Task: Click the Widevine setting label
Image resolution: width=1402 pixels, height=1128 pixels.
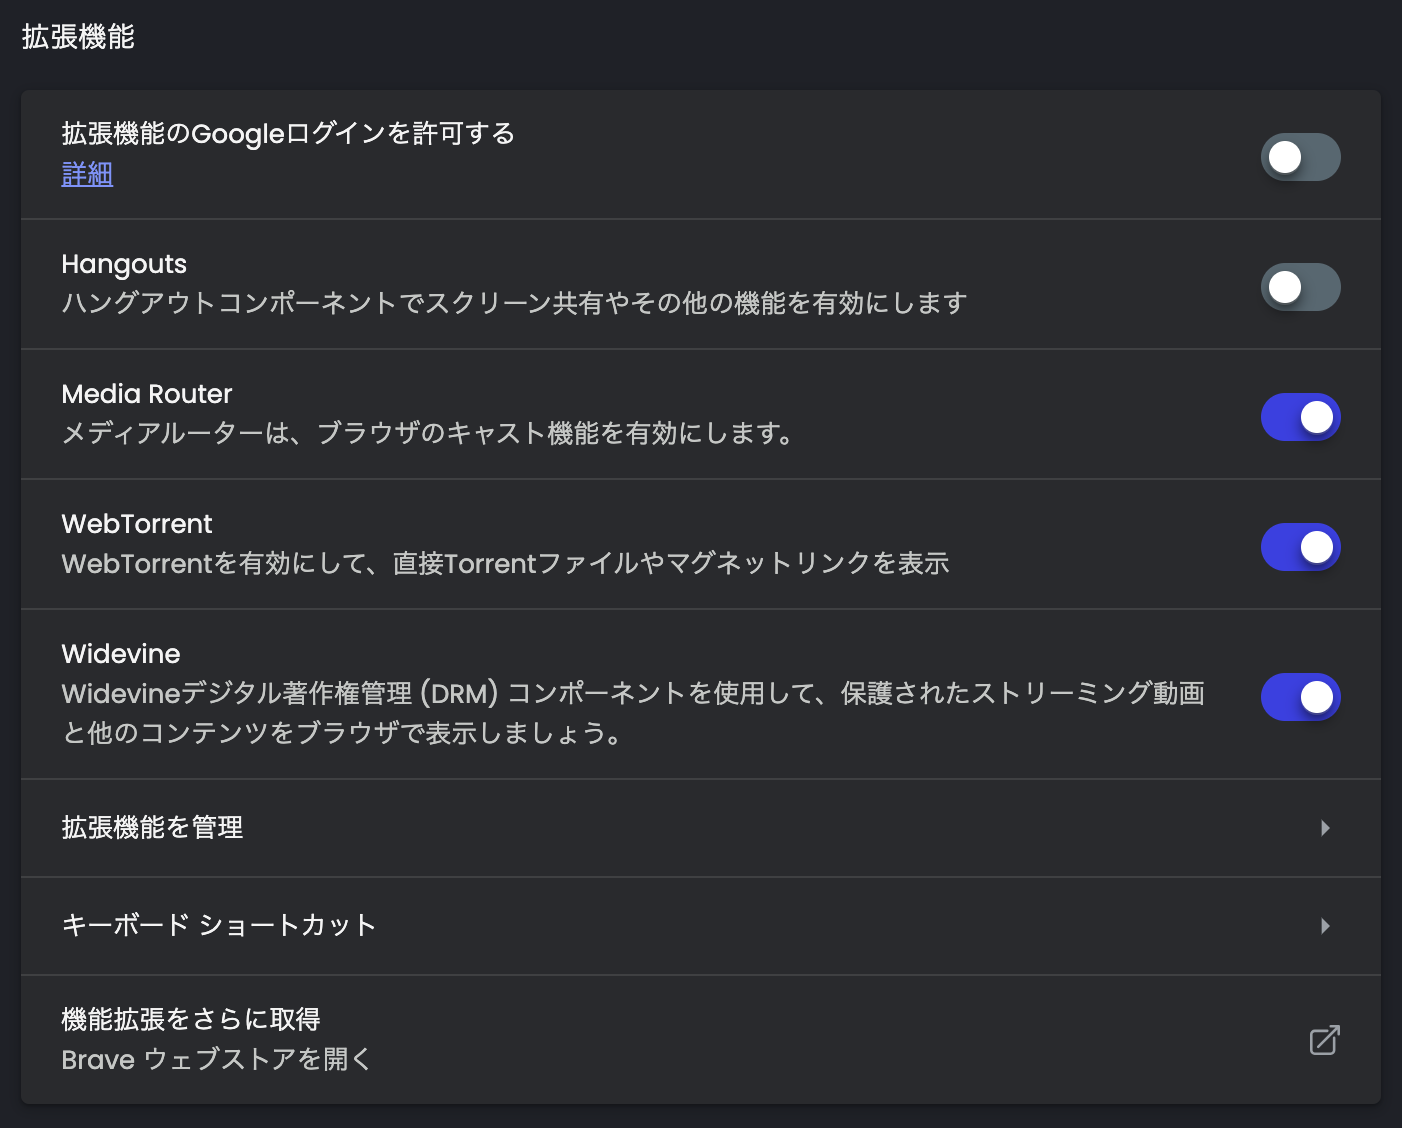Action: coord(120,654)
